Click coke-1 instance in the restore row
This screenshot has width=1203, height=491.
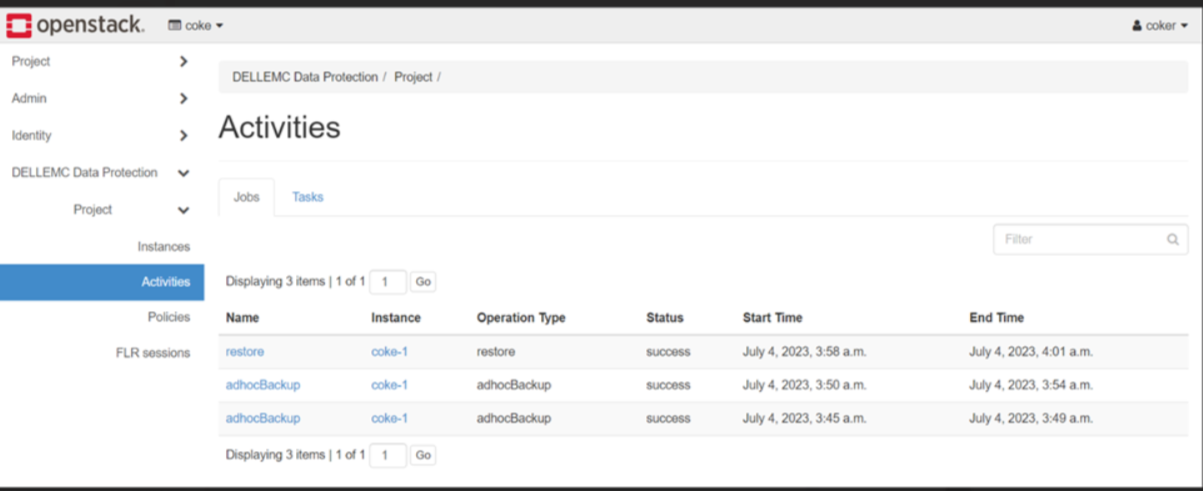point(389,352)
